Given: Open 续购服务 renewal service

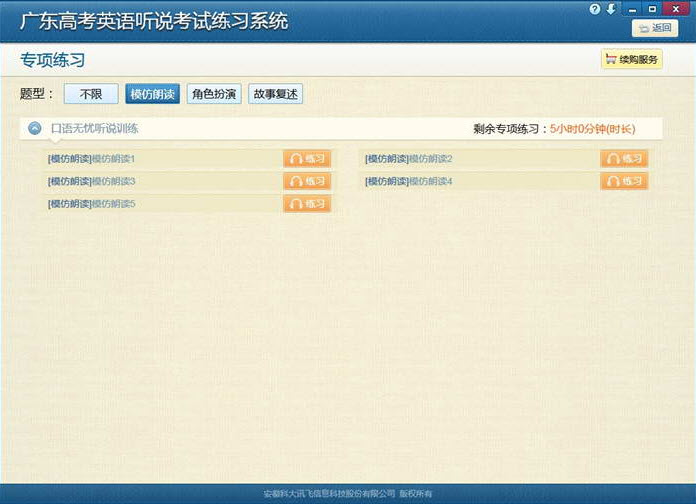Looking at the screenshot, I should pos(632,59).
